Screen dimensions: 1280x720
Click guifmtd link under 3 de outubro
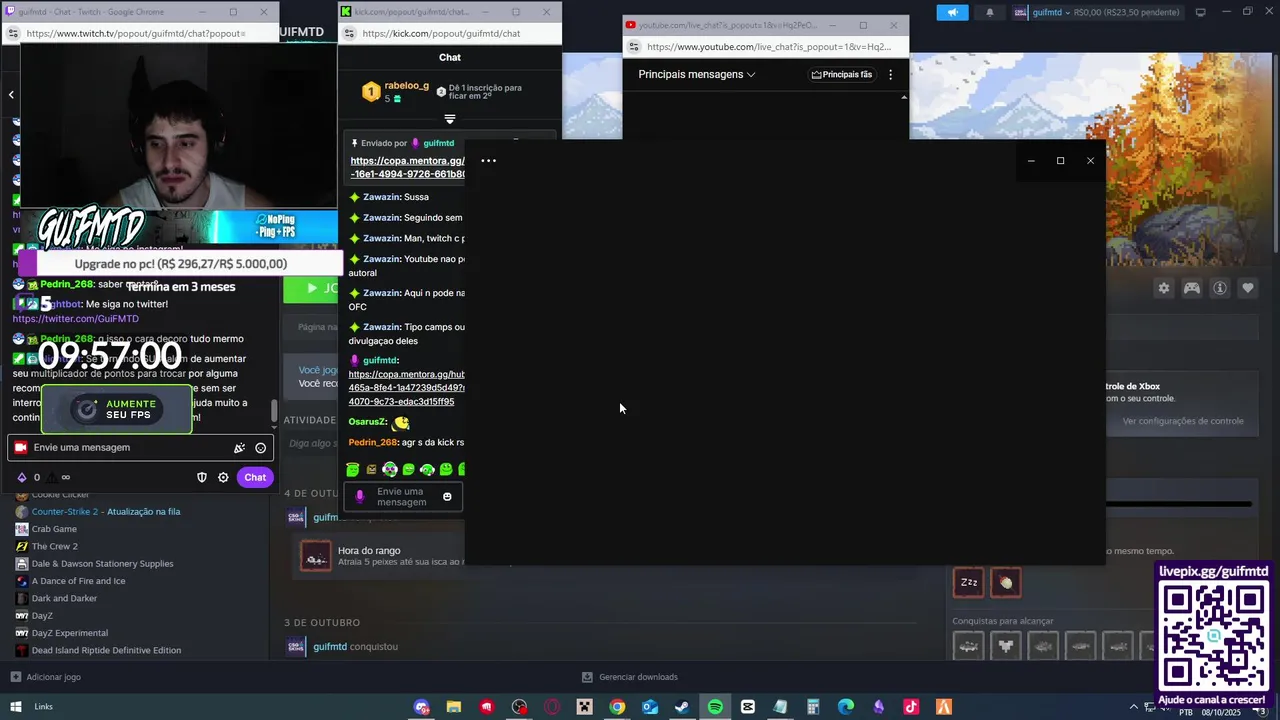(330, 647)
